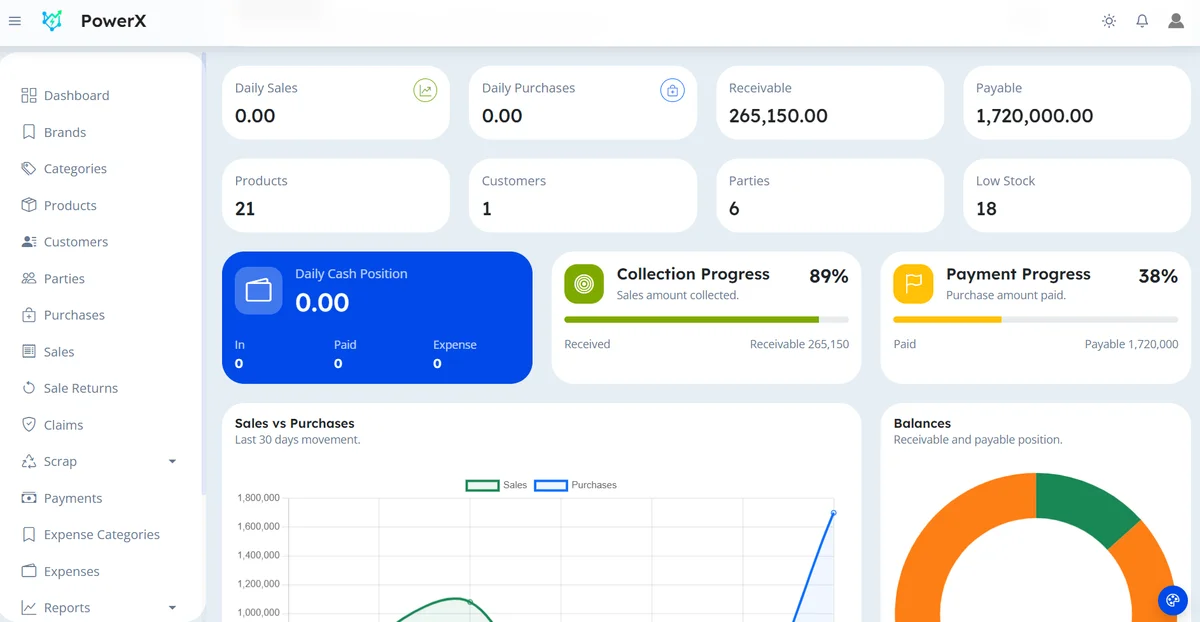
Task: Click the 89% collection percentage
Action: click(829, 277)
